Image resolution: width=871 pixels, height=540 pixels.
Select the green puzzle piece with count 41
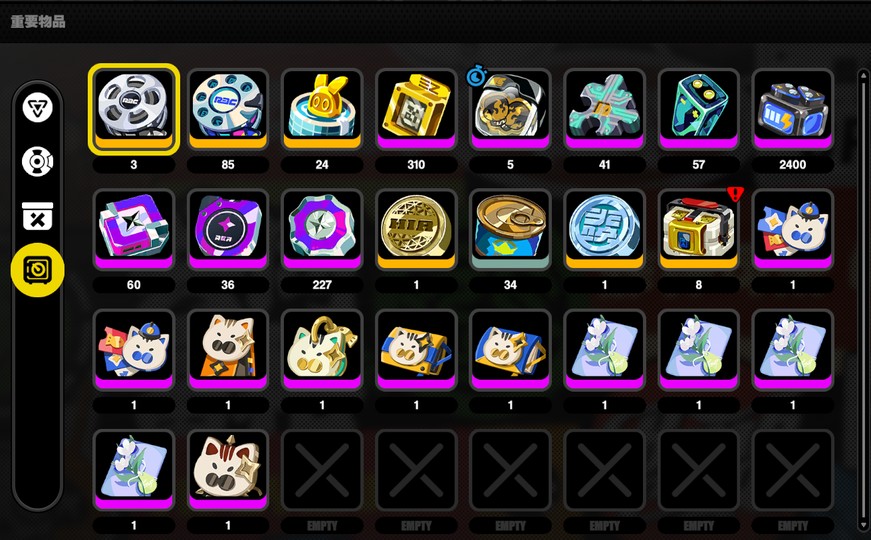click(x=604, y=109)
